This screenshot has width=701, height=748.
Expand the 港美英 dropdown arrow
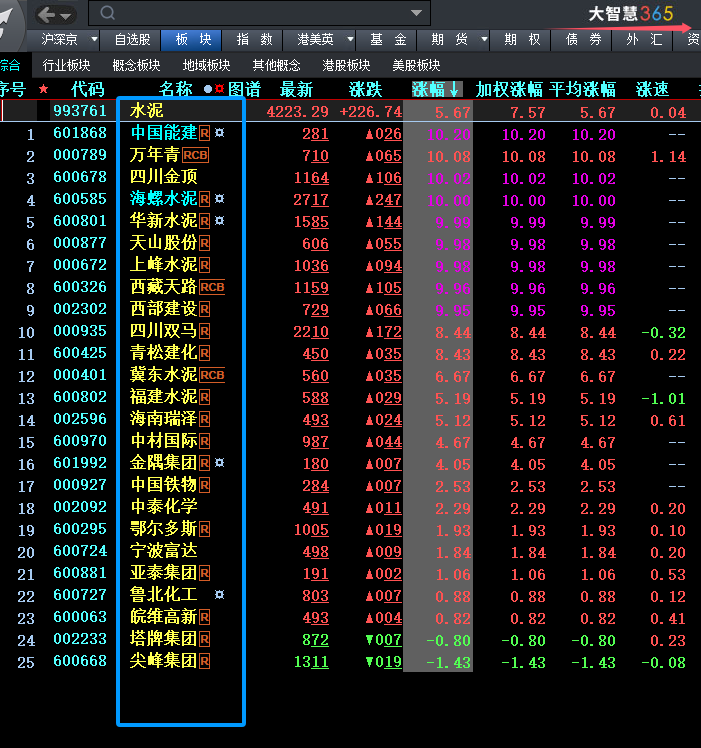[350, 39]
